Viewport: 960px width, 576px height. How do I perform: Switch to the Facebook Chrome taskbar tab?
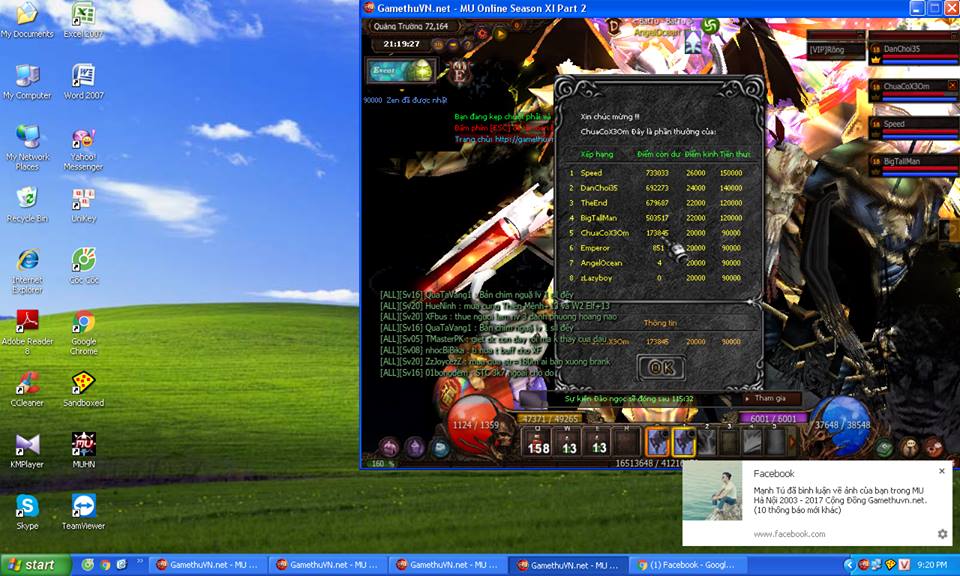(x=682, y=565)
